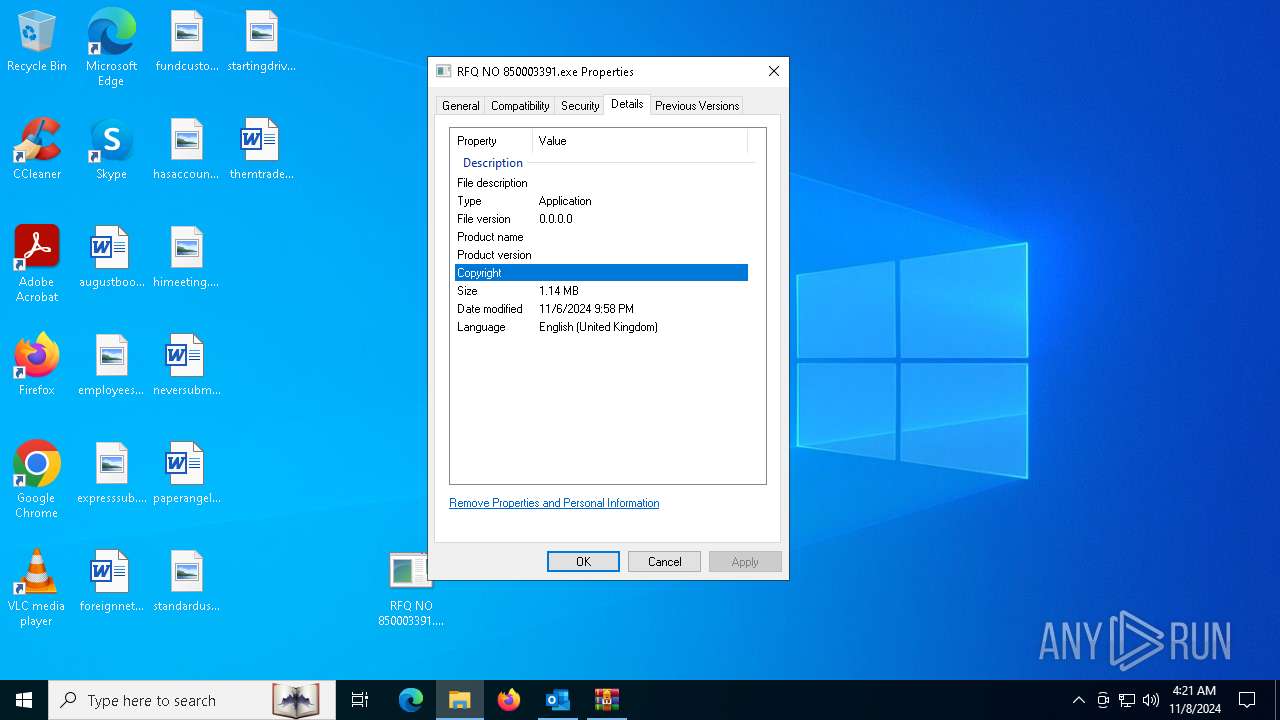Viewport: 1280px width, 720px height.
Task: Select the foreignnet... Word document
Action: pyautogui.click(x=111, y=581)
